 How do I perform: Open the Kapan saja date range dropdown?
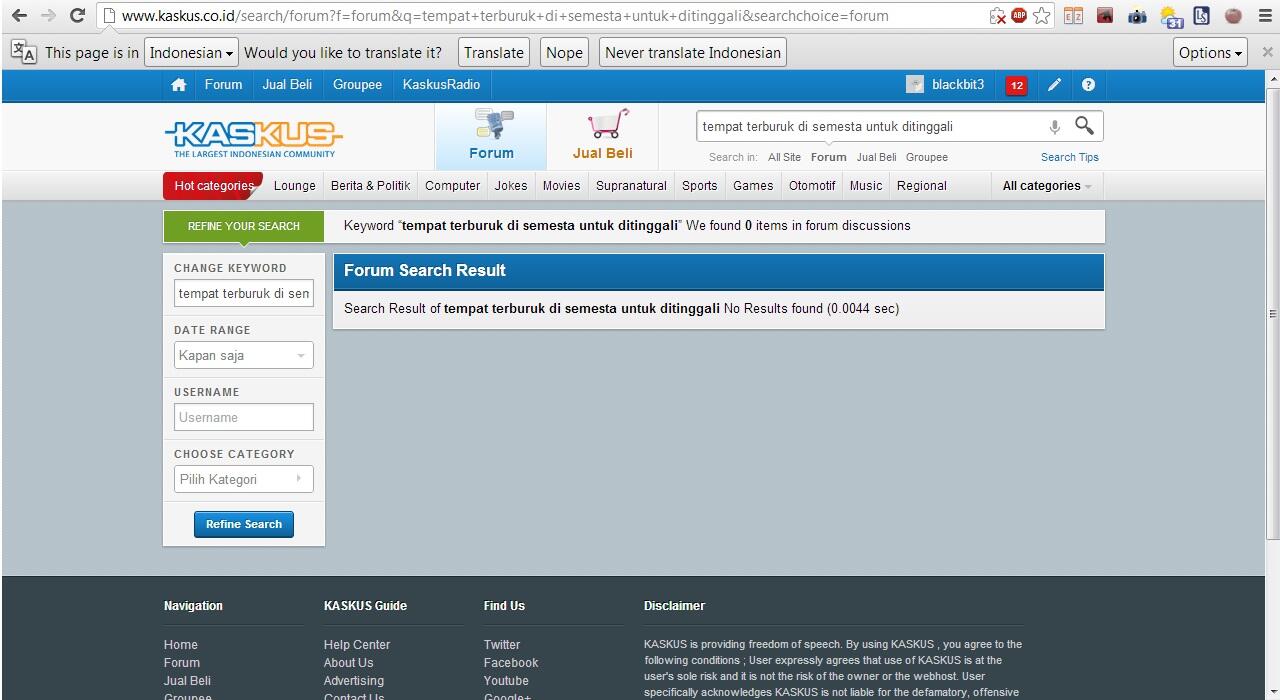coord(243,355)
